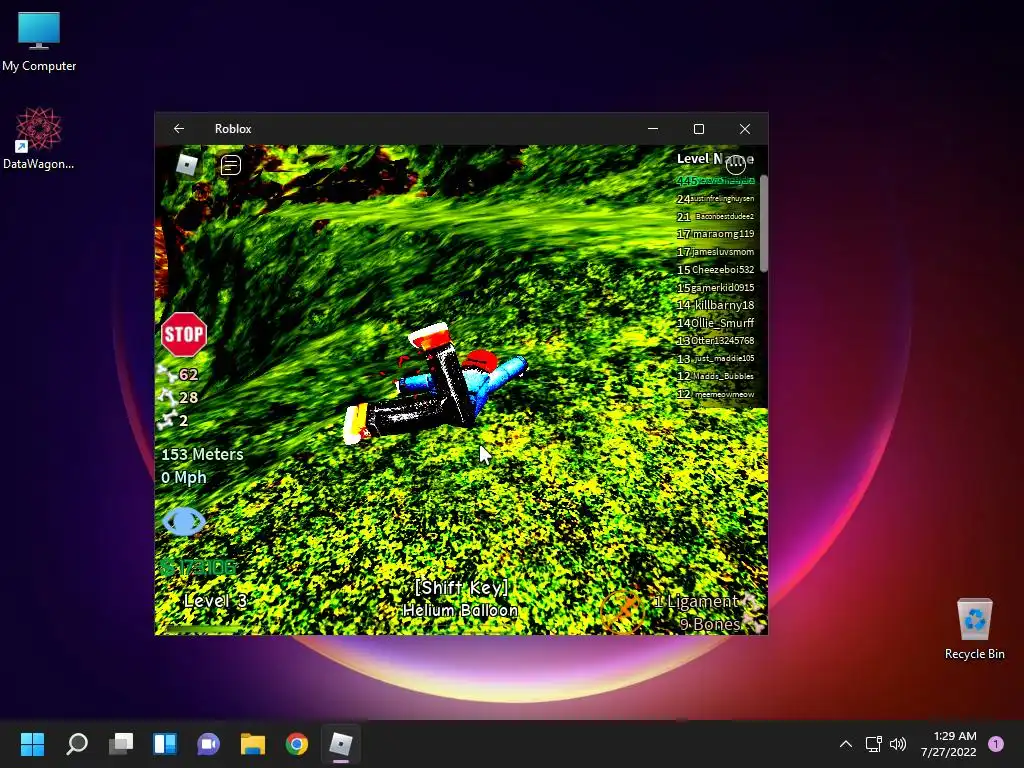The height and width of the screenshot is (768, 1024).
Task: Open Task View from taskbar
Action: [x=121, y=744]
